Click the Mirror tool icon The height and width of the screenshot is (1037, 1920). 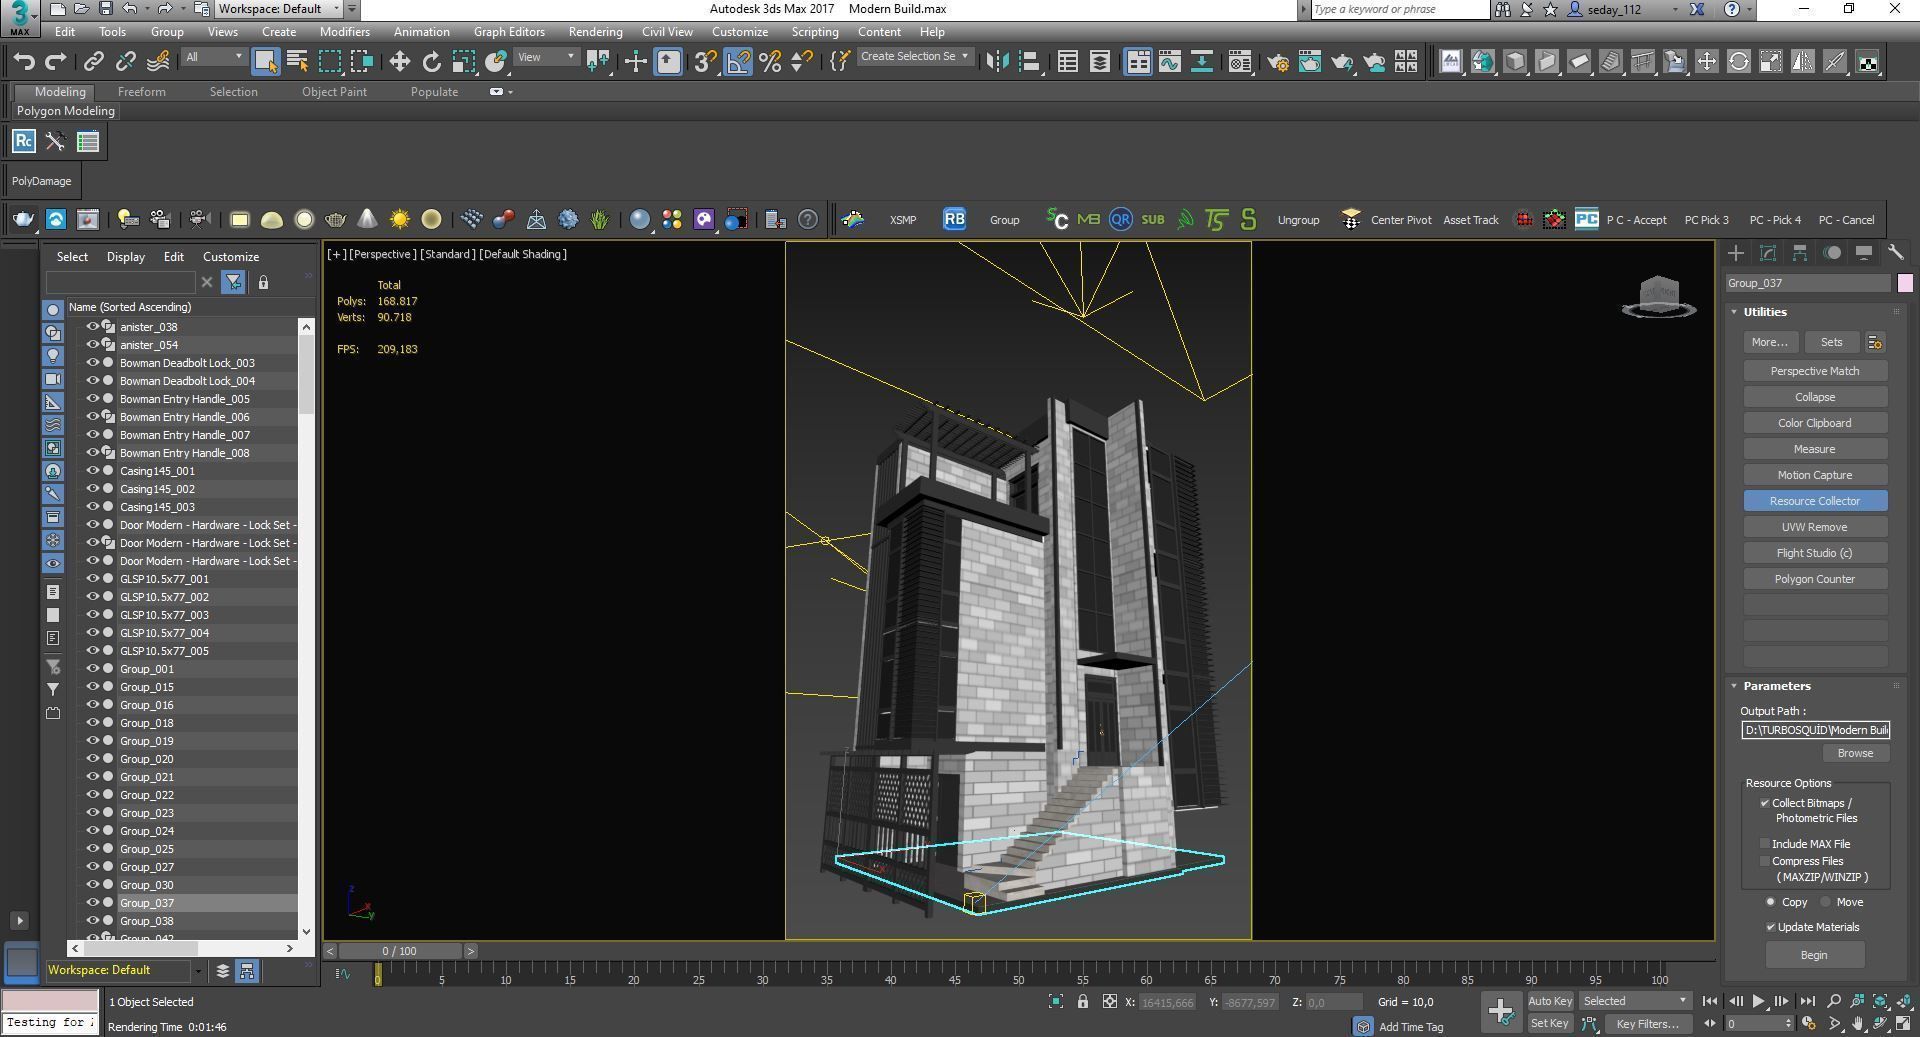997,61
